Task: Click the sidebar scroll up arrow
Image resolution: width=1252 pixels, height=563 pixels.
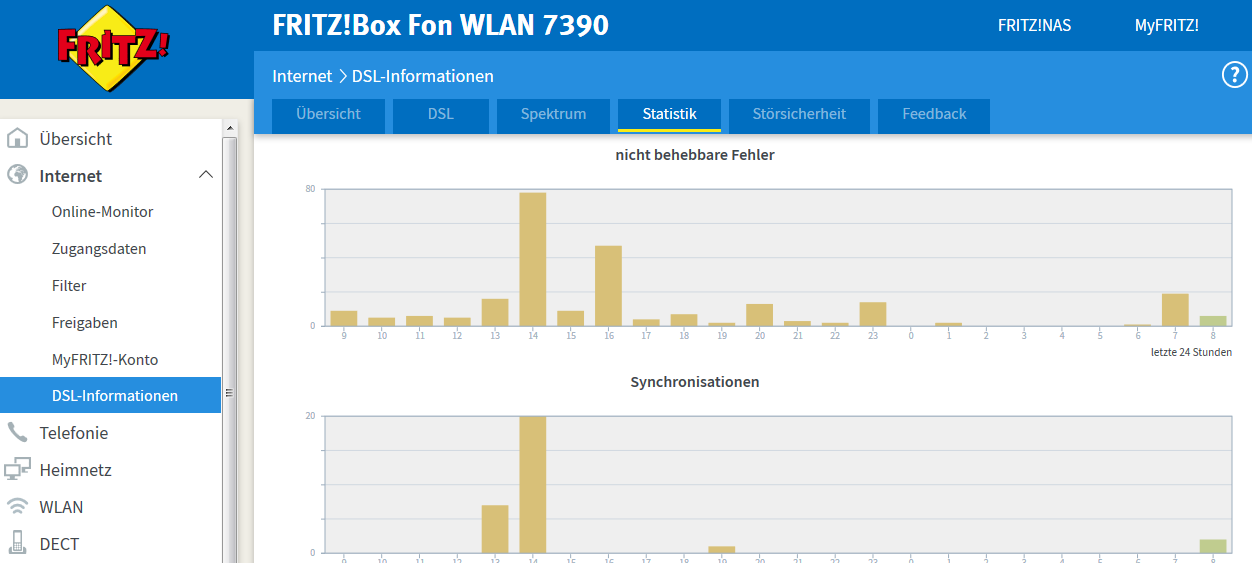Action: (230, 128)
